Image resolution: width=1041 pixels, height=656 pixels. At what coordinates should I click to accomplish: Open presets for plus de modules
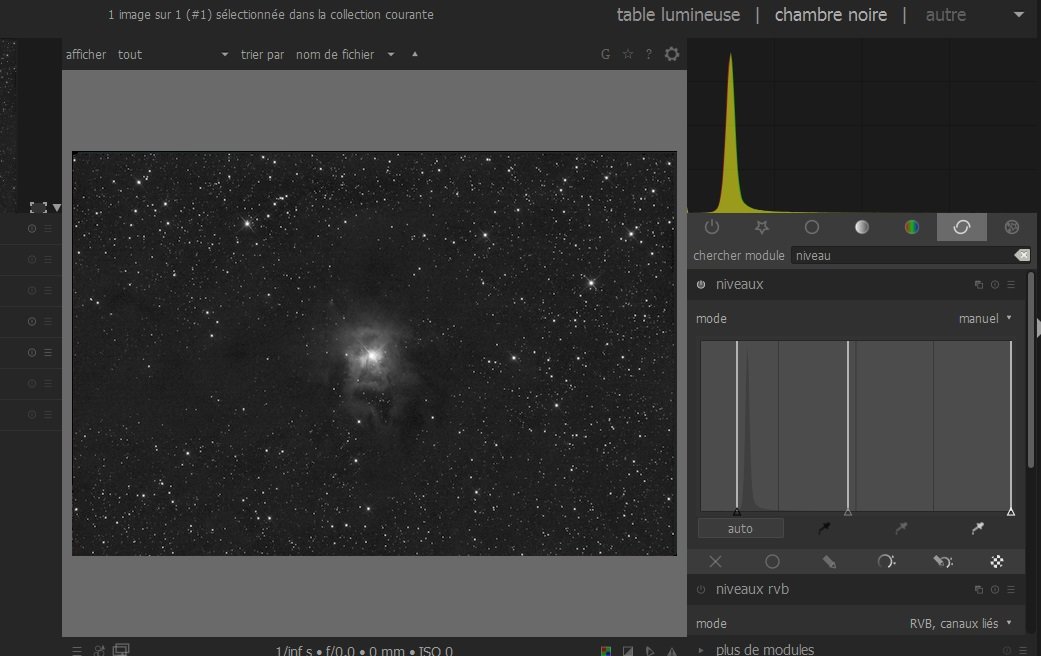coord(1022,650)
